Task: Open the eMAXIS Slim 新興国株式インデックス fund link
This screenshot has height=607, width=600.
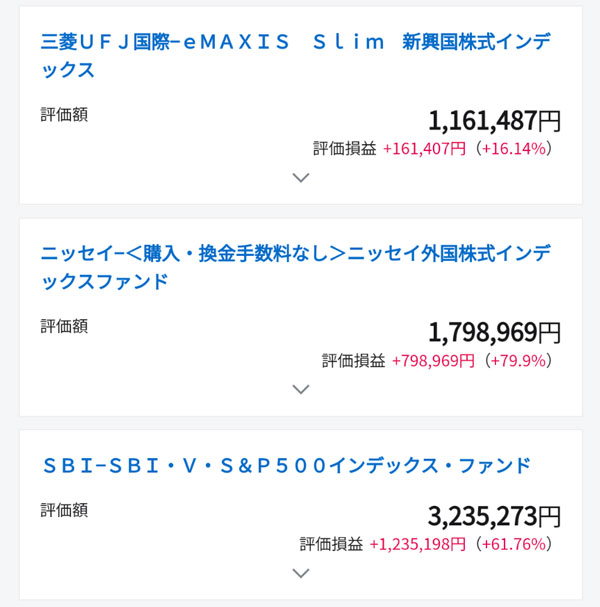Action: coord(295,55)
